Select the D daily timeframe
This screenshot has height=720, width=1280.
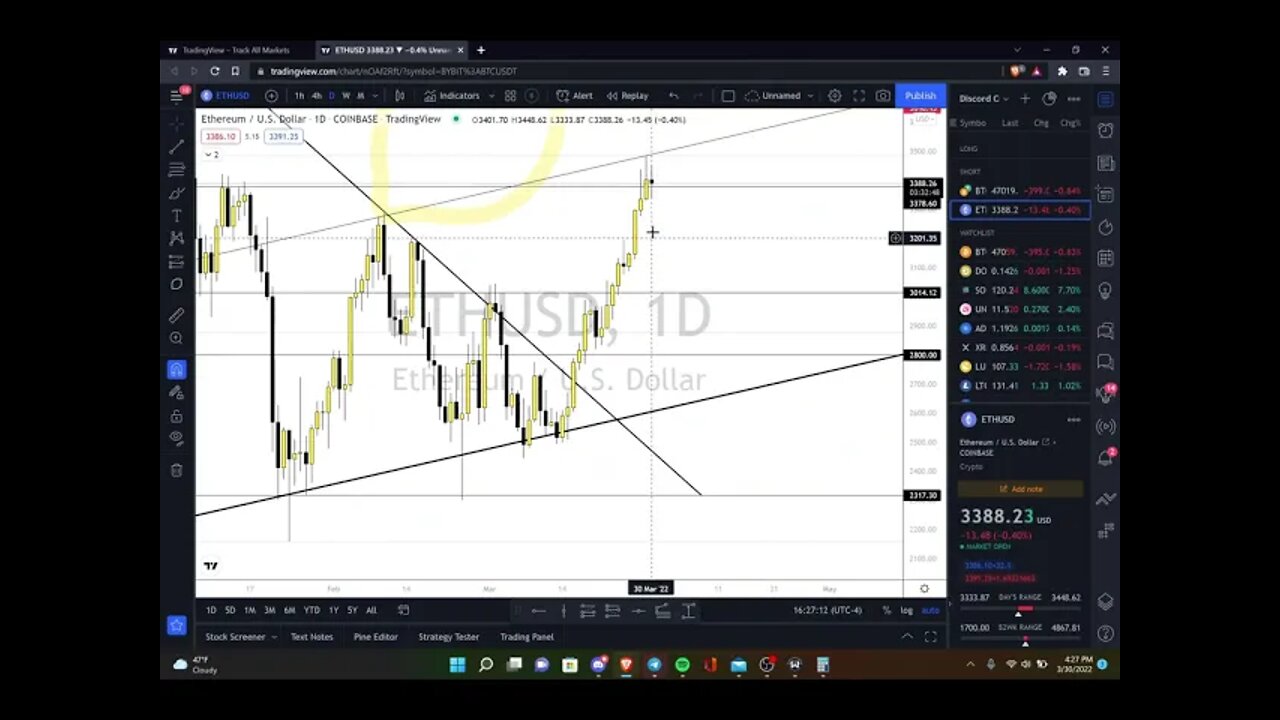tap(332, 96)
